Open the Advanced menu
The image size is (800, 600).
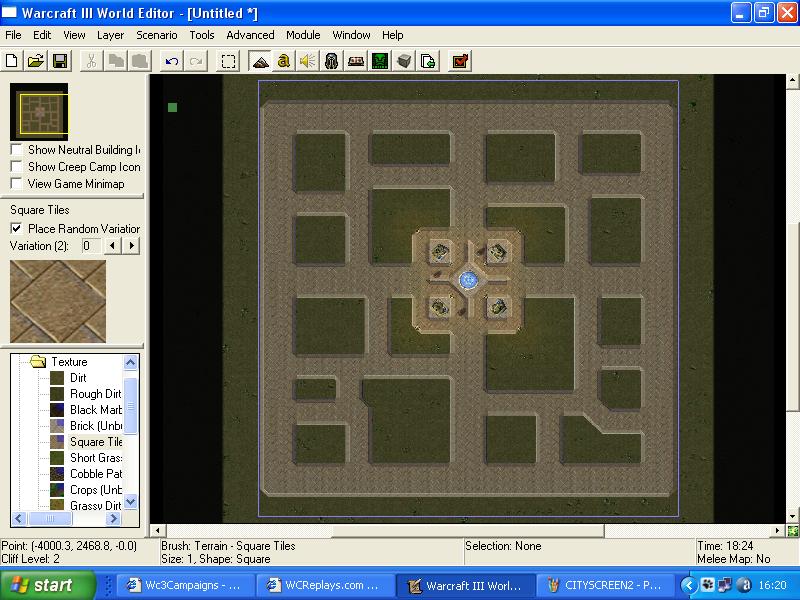click(x=250, y=35)
